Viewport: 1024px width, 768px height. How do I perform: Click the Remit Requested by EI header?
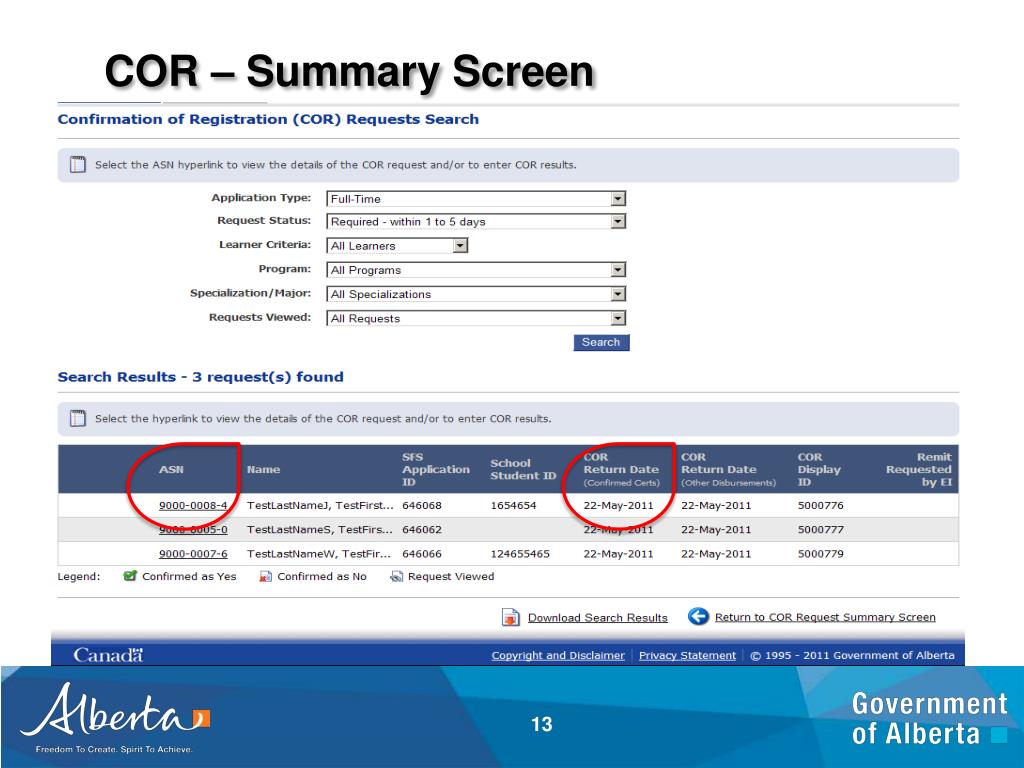pyautogui.click(x=919, y=470)
